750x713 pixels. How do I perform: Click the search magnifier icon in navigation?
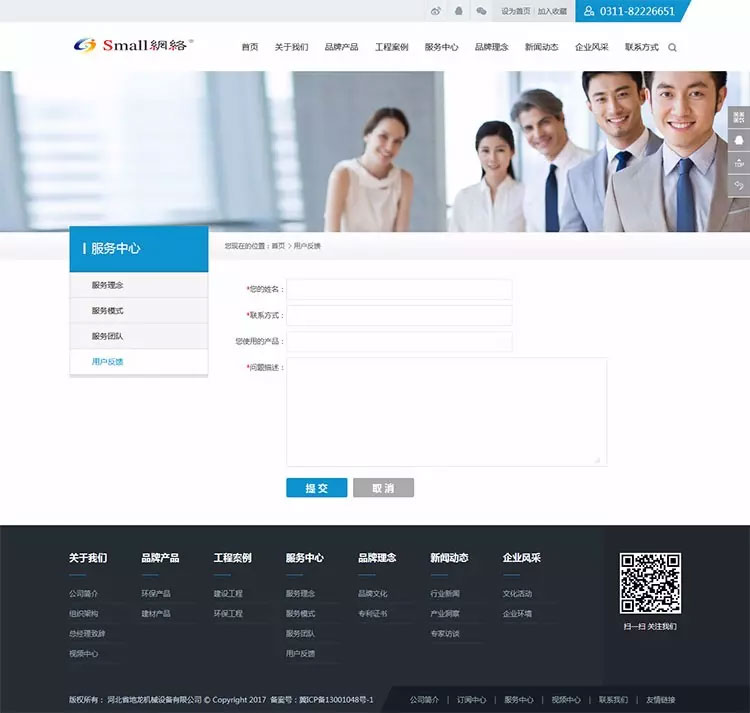coord(673,47)
